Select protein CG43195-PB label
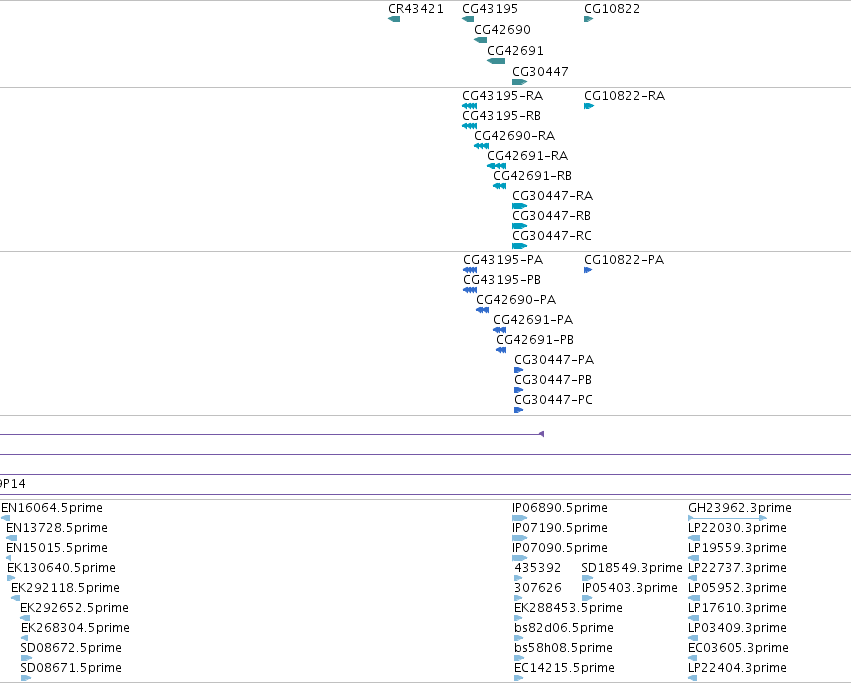This screenshot has width=851, height=683. click(x=502, y=280)
